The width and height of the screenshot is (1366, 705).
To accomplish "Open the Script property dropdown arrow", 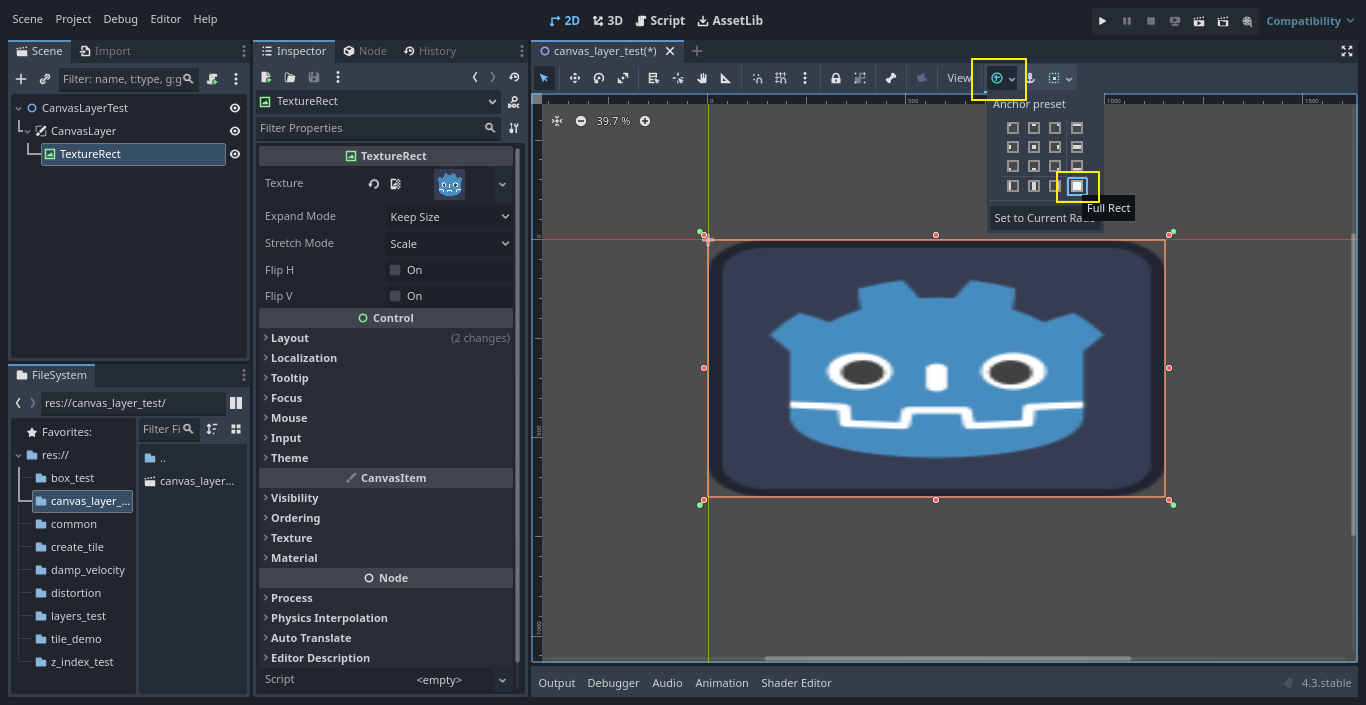I will [x=502, y=680].
